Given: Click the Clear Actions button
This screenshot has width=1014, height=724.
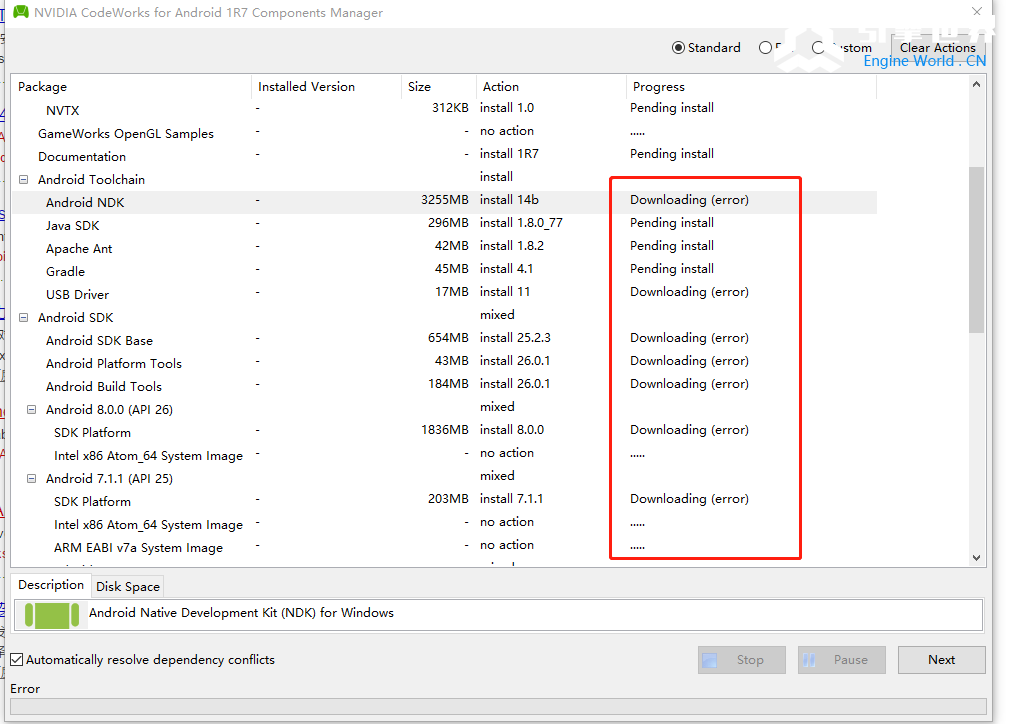Looking at the screenshot, I should click(937, 48).
